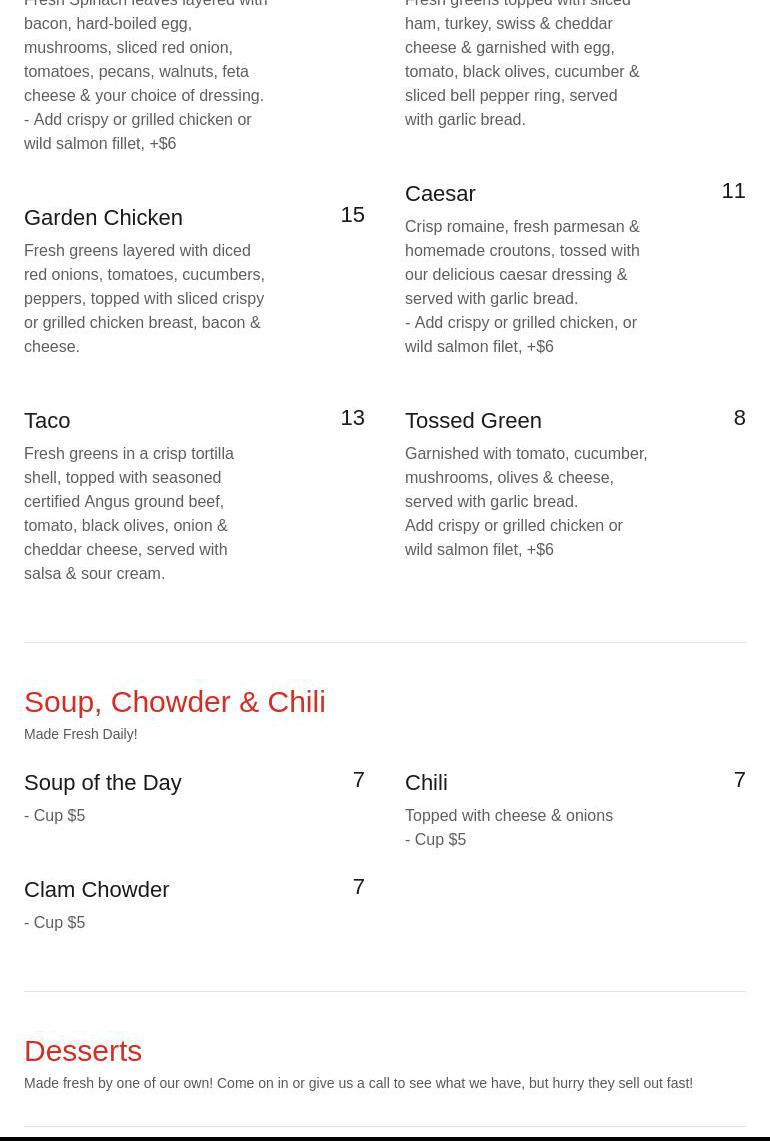Click the Garden Chicken description text
The image size is (770, 1141).
coord(144,298)
